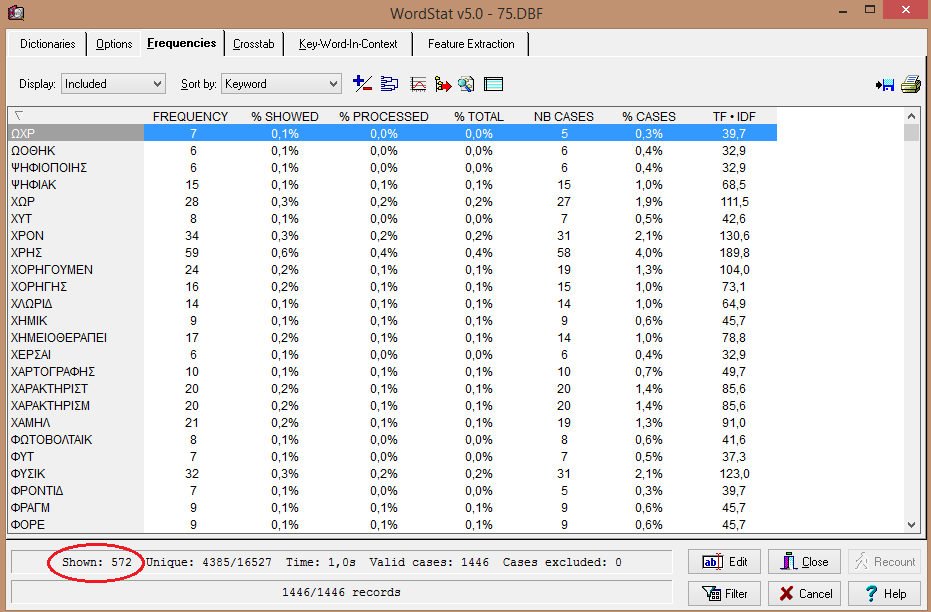Select the ΧΕΡΣΑΙ keyword row

(x=392, y=354)
